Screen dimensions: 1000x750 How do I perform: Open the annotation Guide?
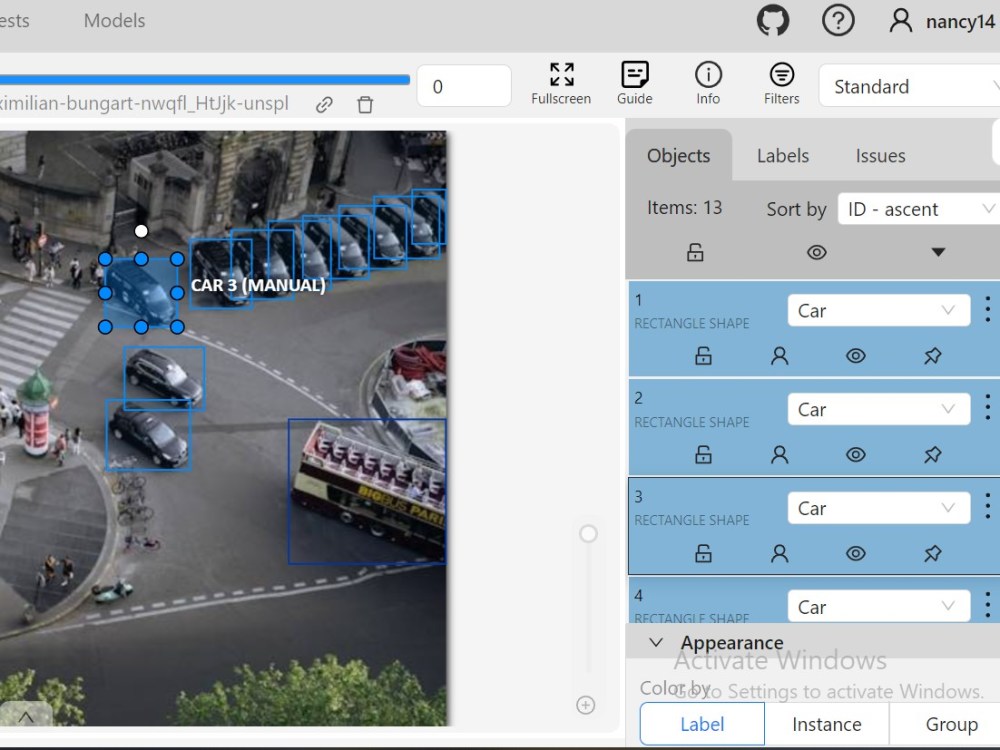tap(635, 84)
